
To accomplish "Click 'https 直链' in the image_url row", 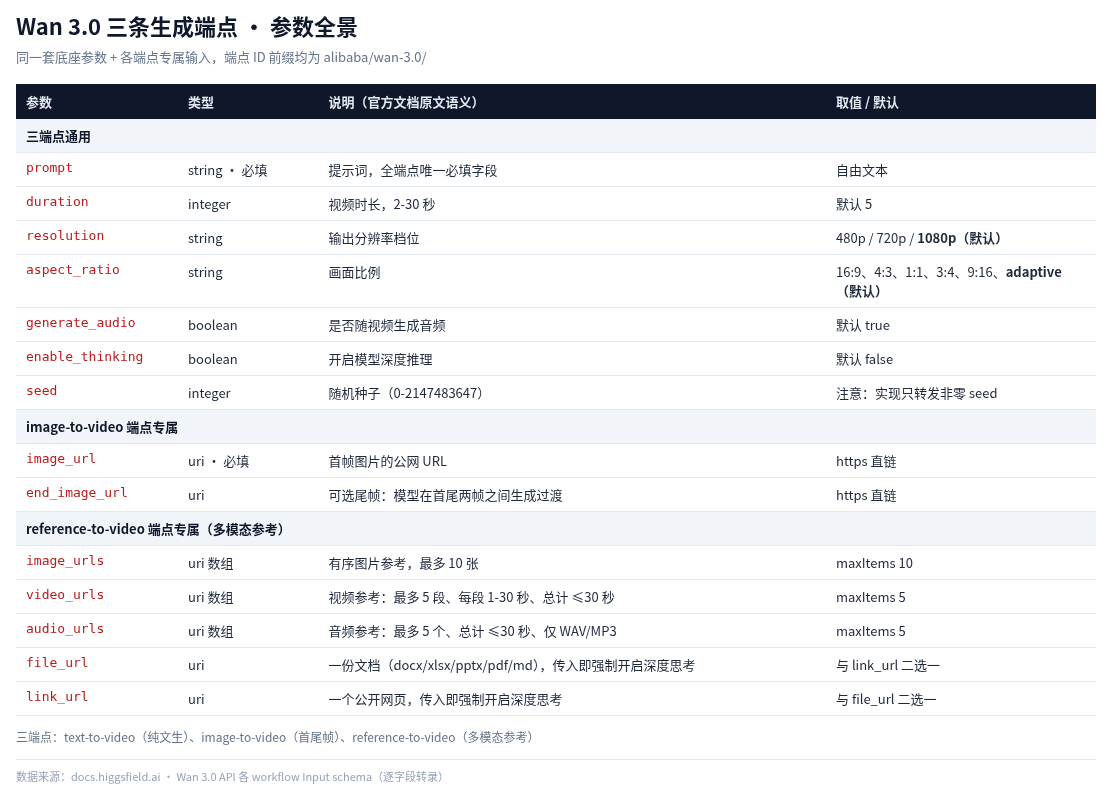I will (x=866, y=462).
